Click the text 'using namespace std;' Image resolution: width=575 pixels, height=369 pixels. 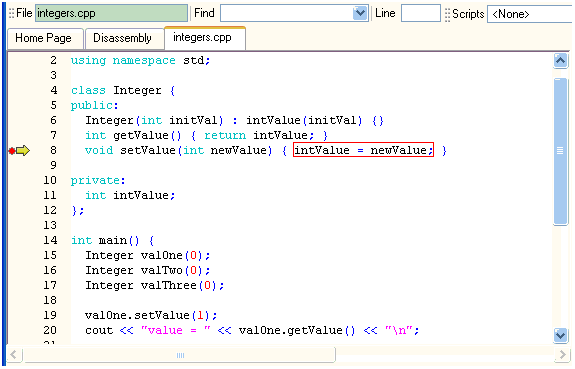click(x=140, y=60)
